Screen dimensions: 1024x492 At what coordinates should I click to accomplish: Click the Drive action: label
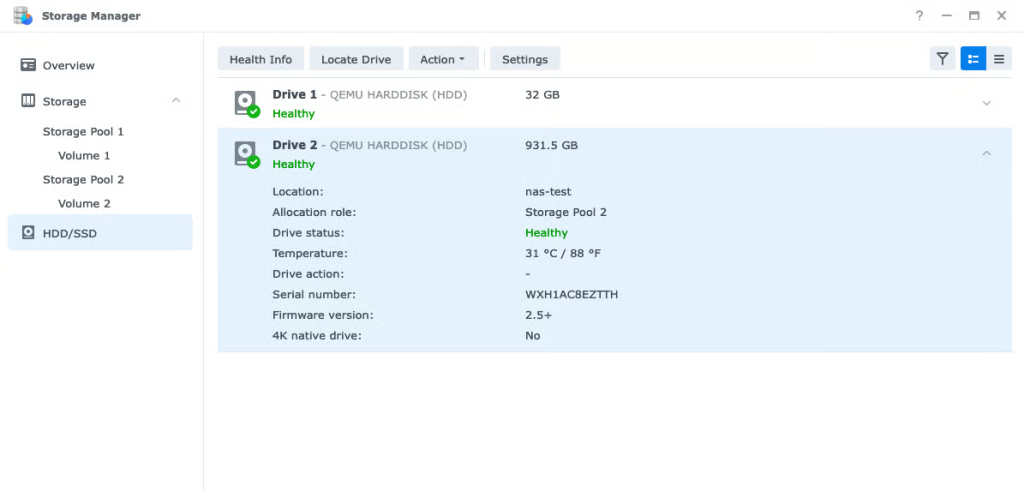coord(308,274)
